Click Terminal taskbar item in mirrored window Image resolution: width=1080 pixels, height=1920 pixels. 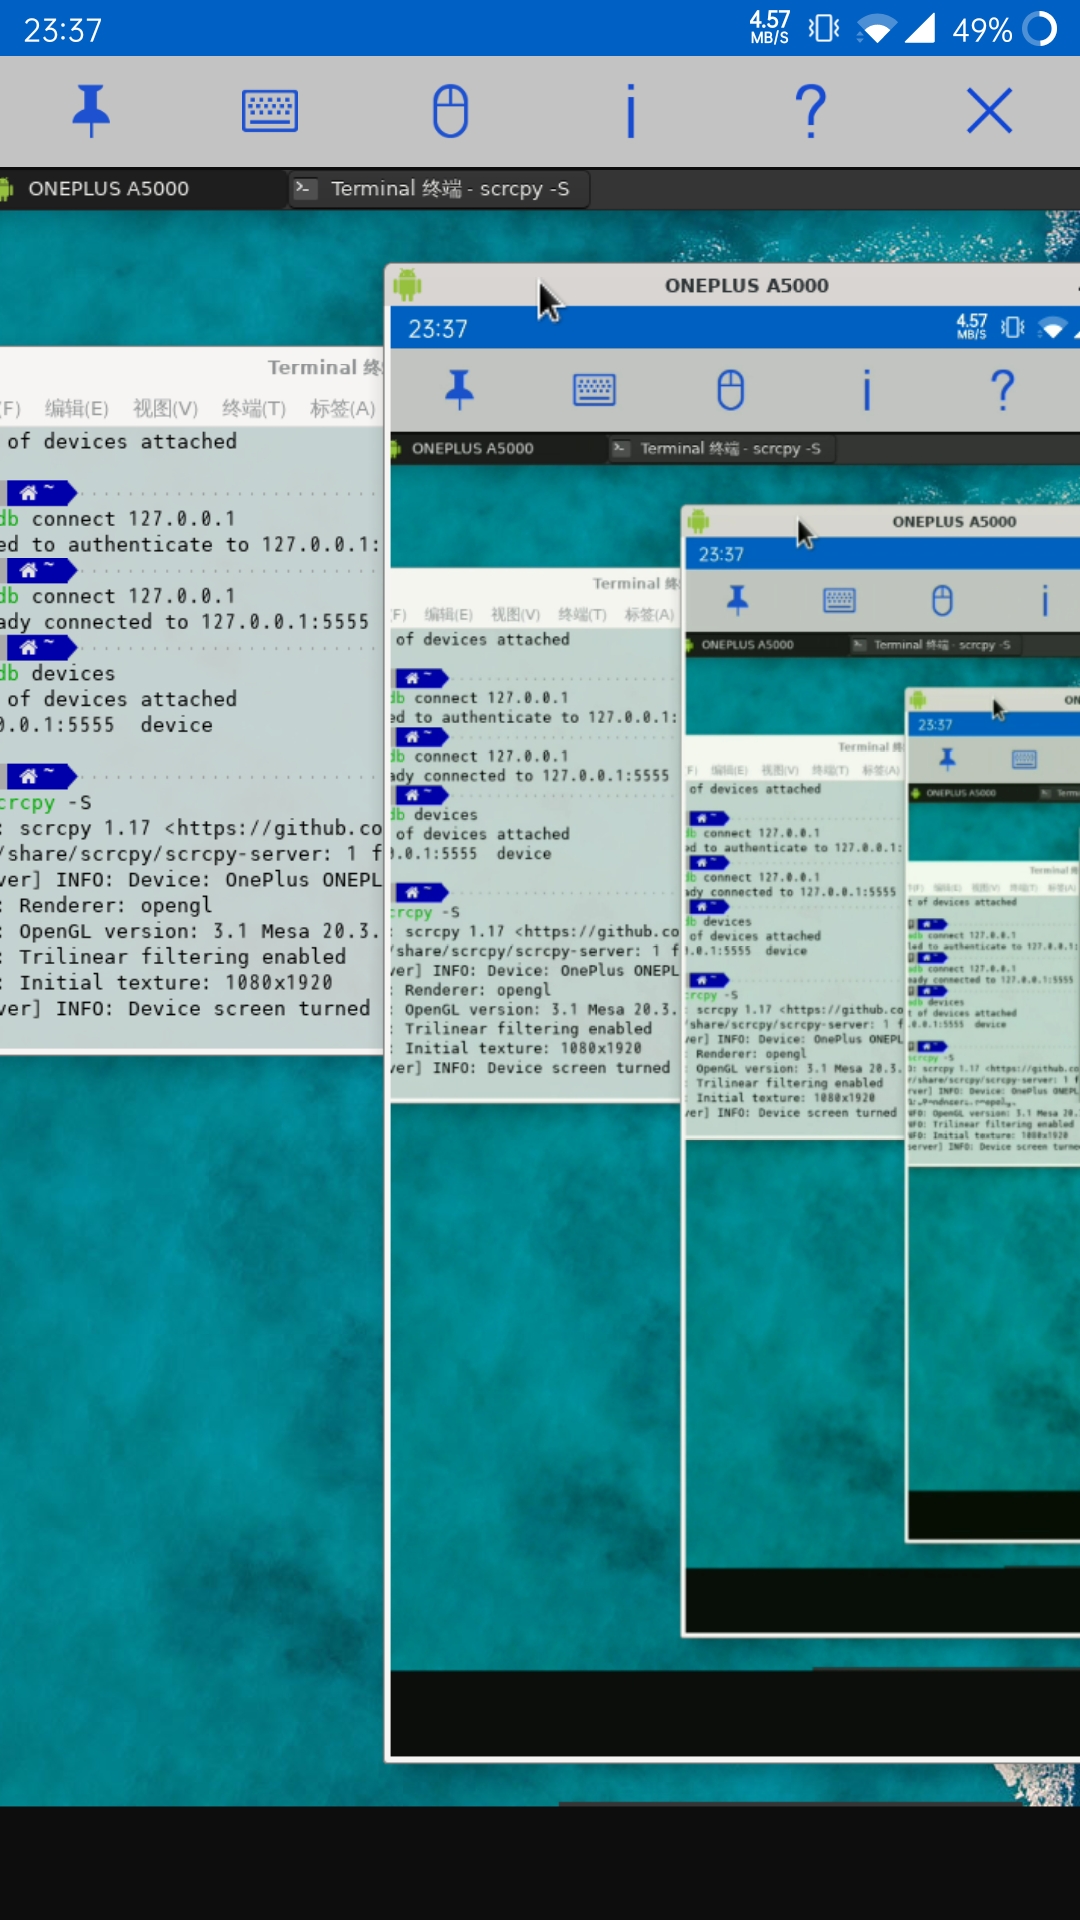pos(722,448)
